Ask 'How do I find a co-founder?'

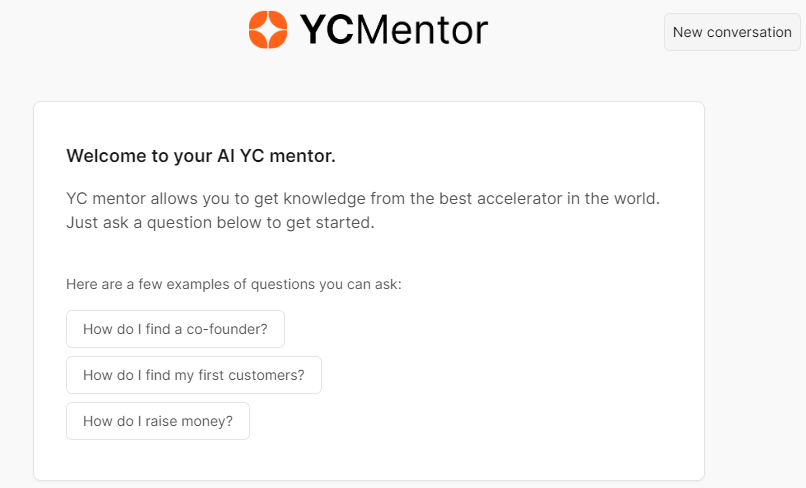tap(175, 329)
